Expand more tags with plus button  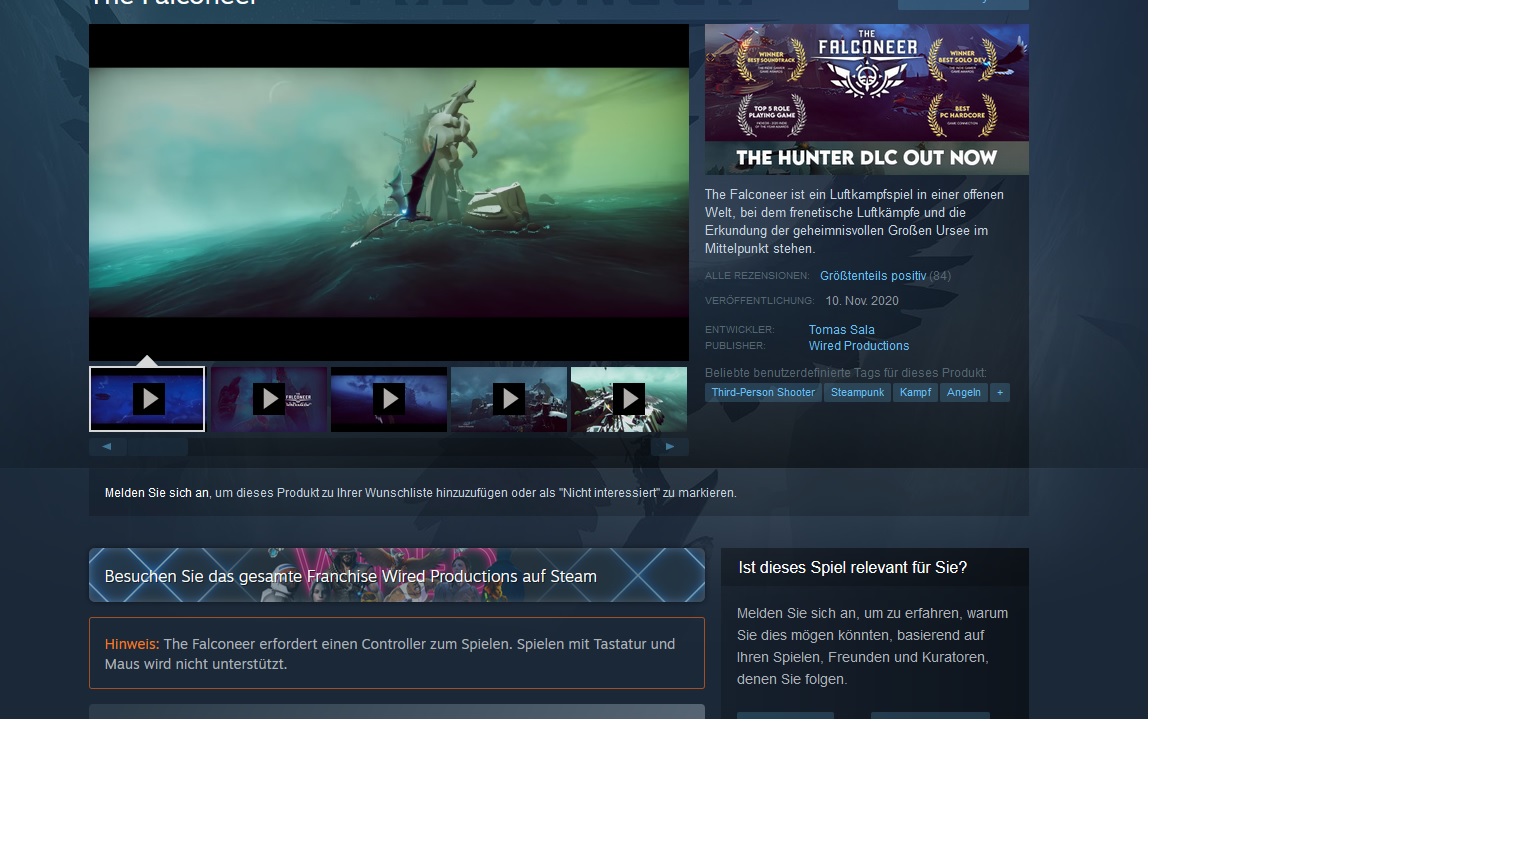(999, 393)
